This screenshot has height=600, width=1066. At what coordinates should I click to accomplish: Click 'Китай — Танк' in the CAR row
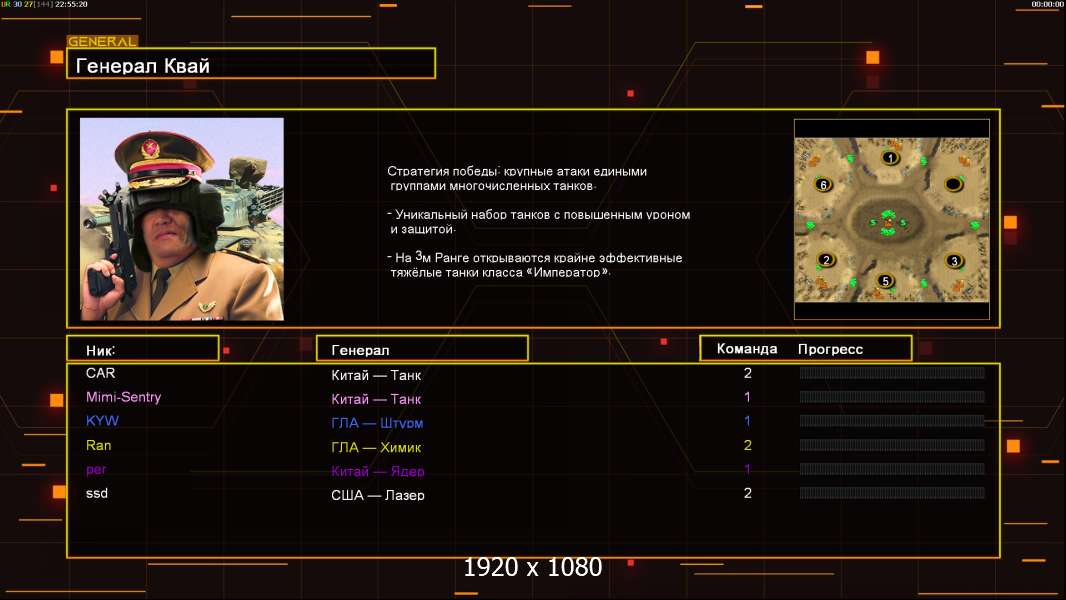[x=376, y=375]
